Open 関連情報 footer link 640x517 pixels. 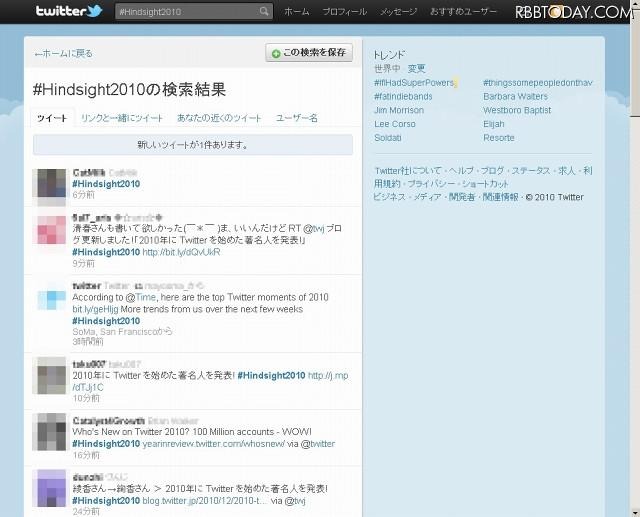(x=500, y=197)
